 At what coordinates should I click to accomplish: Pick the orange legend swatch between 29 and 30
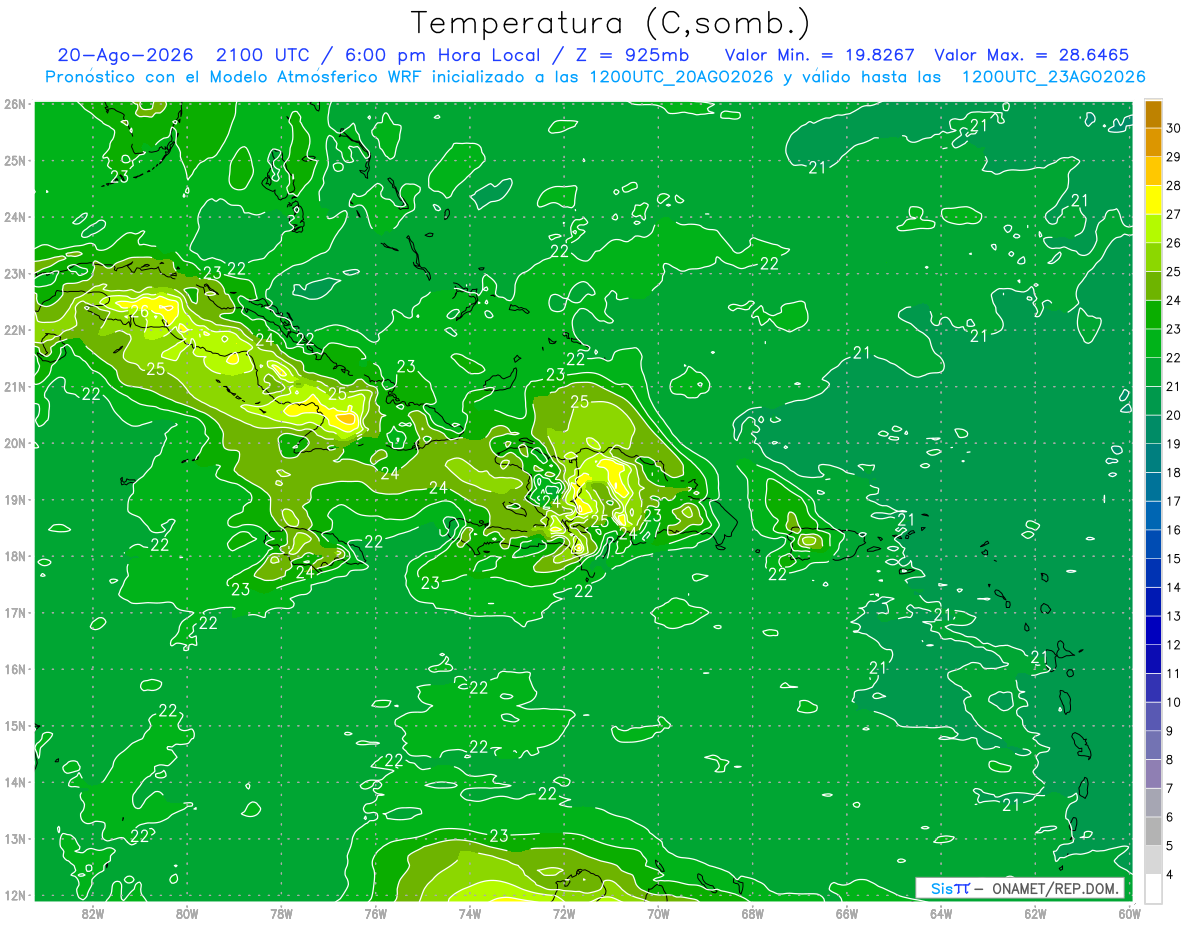[1153, 143]
